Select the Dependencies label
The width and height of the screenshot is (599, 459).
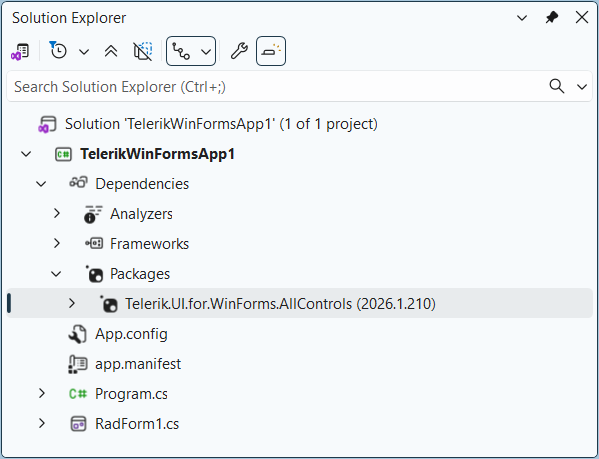[142, 184]
